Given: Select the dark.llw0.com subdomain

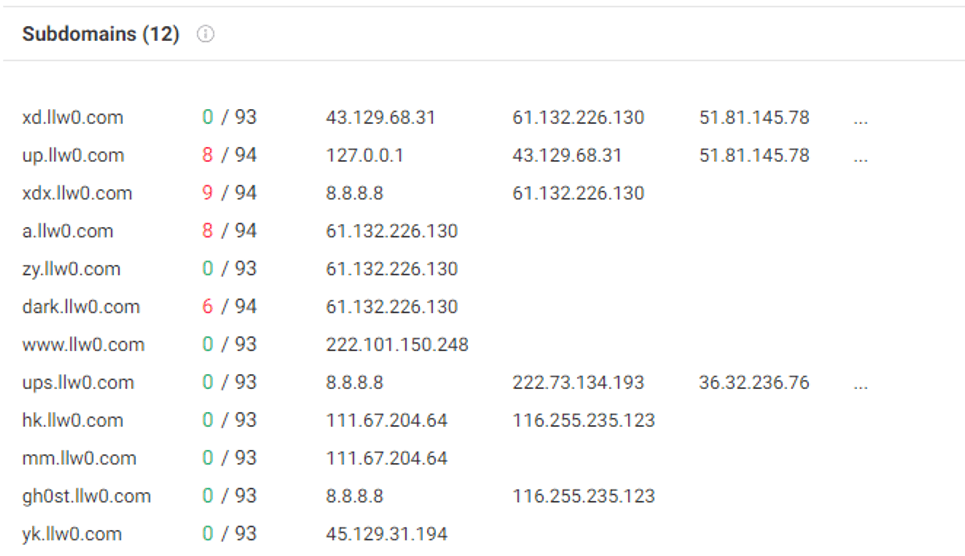Looking at the screenshot, I should 81,307.
